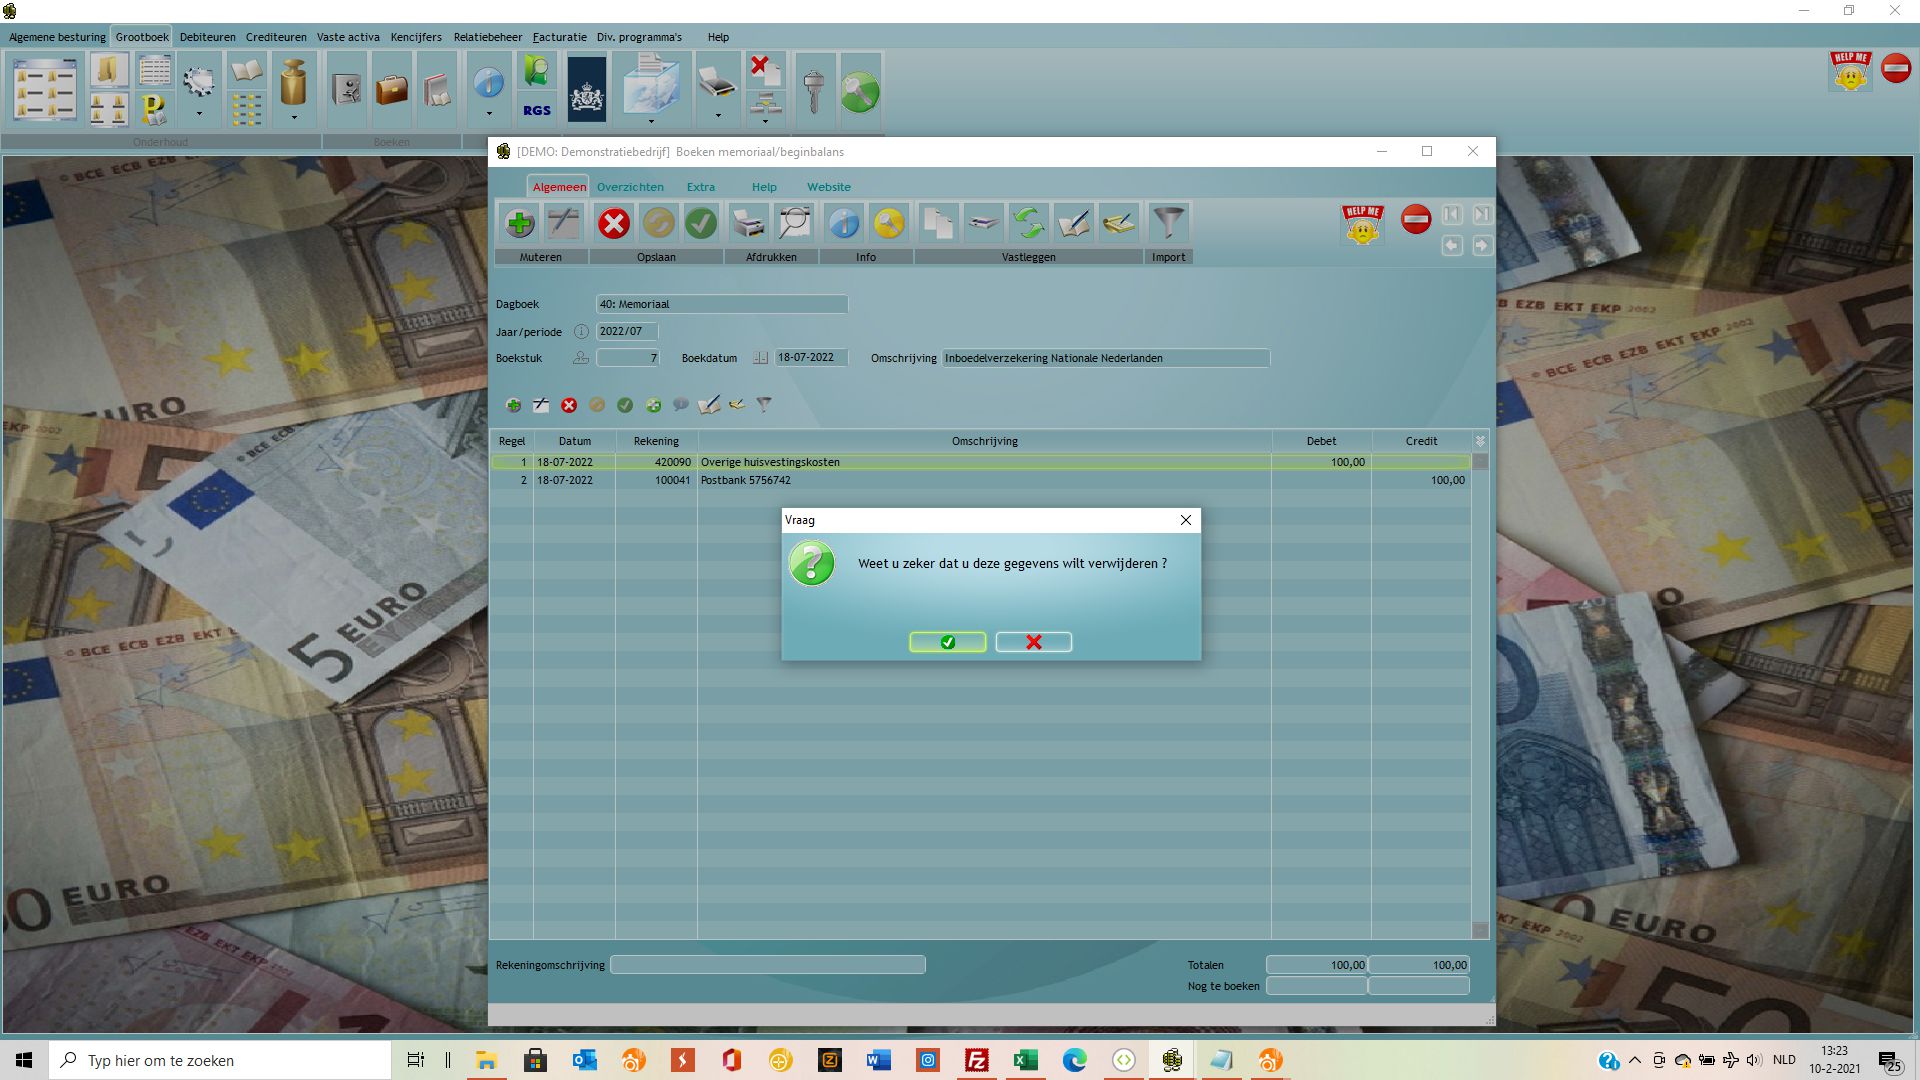Click the large book with pen icon
The height and width of the screenshot is (1080, 1920).
coord(1073,223)
